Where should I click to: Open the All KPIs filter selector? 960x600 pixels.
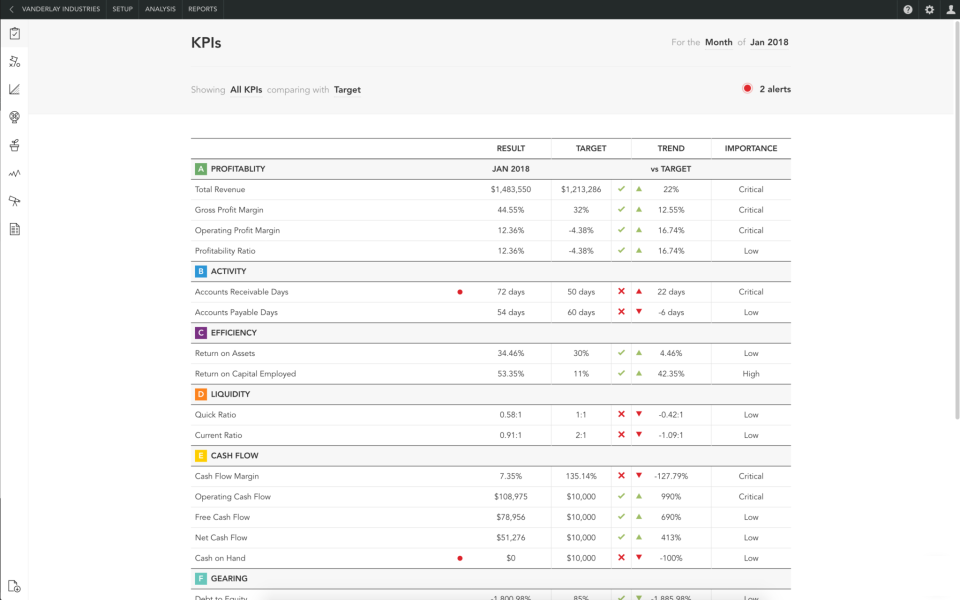pyautogui.click(x=248, y=89)
